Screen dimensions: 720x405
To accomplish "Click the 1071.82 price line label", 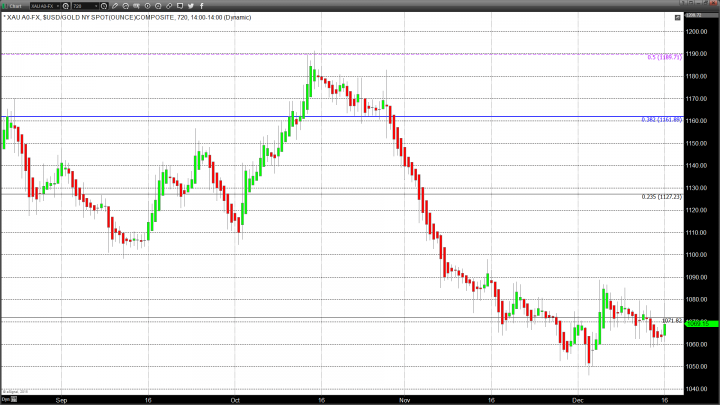I will point(672,321).
